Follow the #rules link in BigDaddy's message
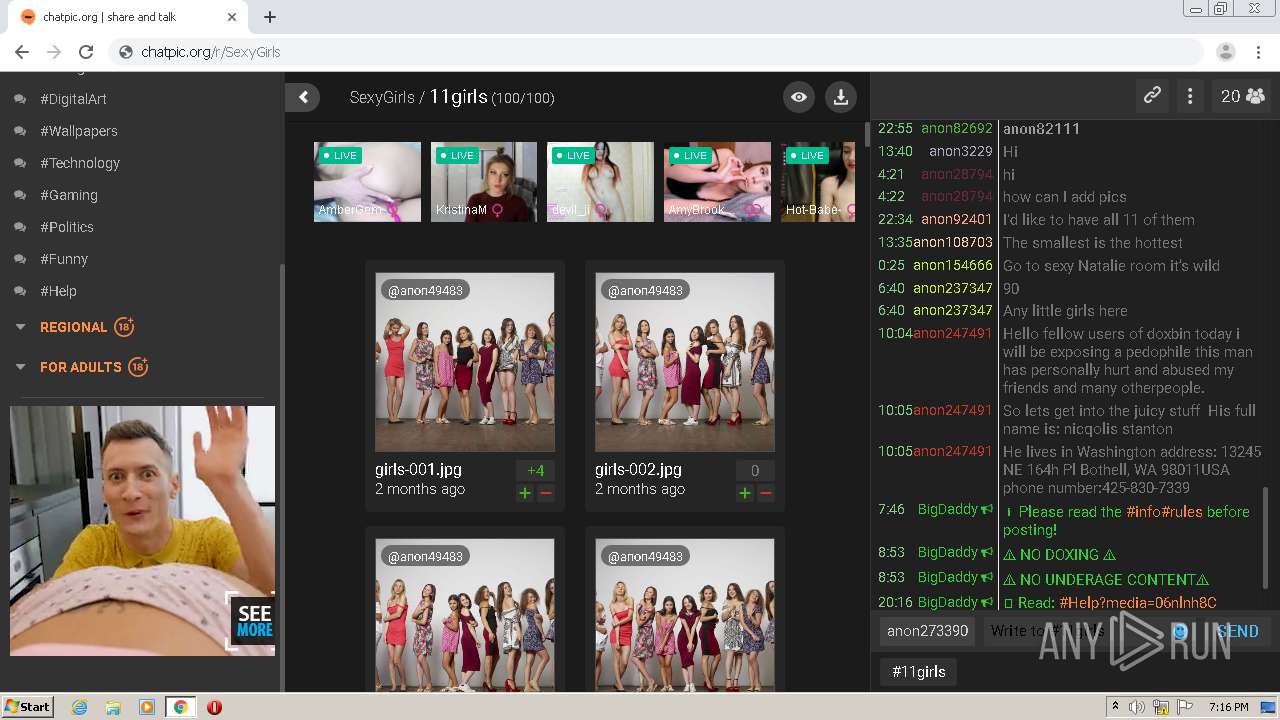The width and height of the screenshot is (1280, 720). [x=1183, y=511]
